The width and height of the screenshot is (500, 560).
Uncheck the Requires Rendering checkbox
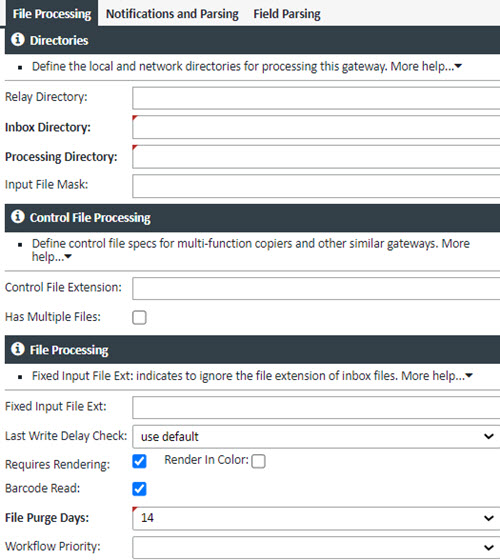139,461
